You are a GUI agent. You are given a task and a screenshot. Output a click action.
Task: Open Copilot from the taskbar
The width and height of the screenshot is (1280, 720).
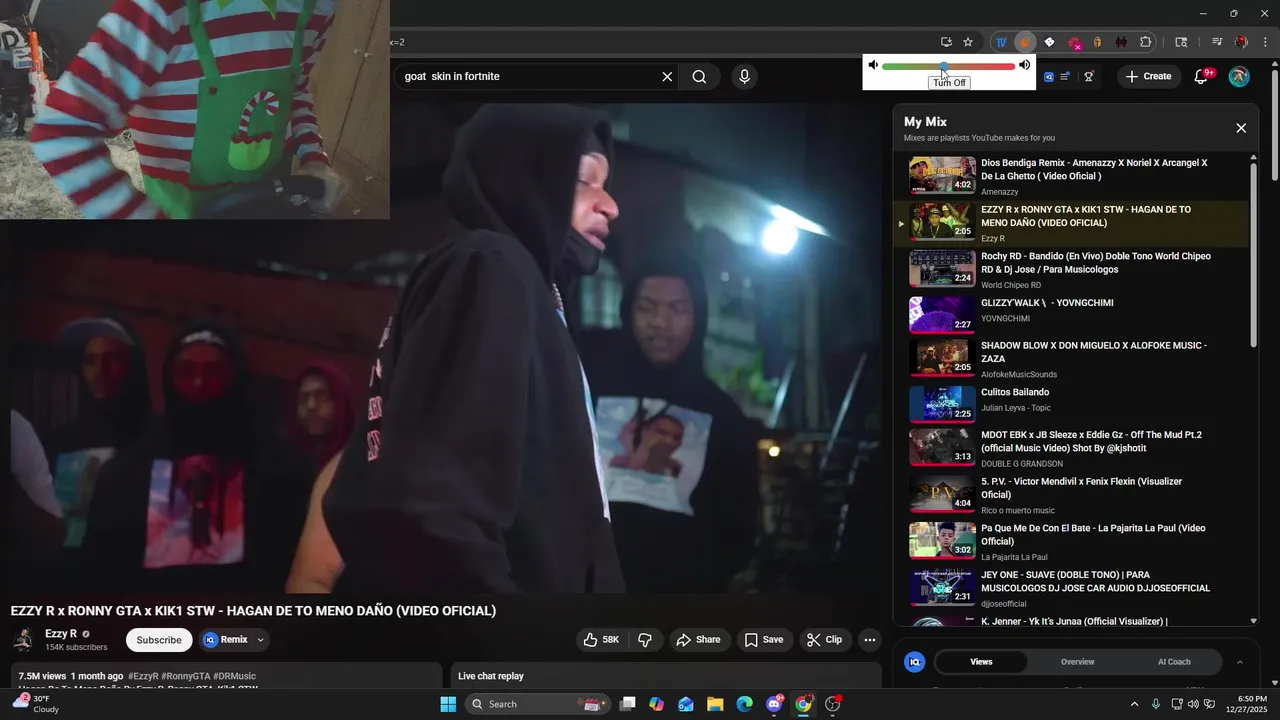click(x=656, y=704)
